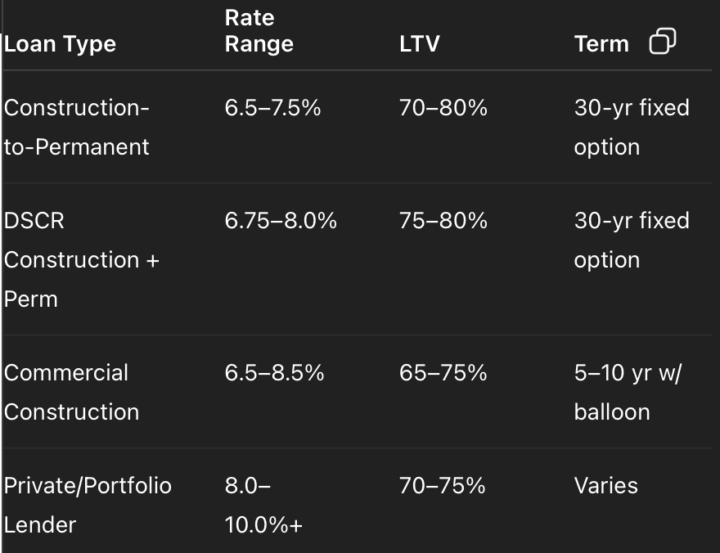Click the 6.75–8.0% rate cell
Viewport: 720px width, 553px height.
tap(281, 221)
